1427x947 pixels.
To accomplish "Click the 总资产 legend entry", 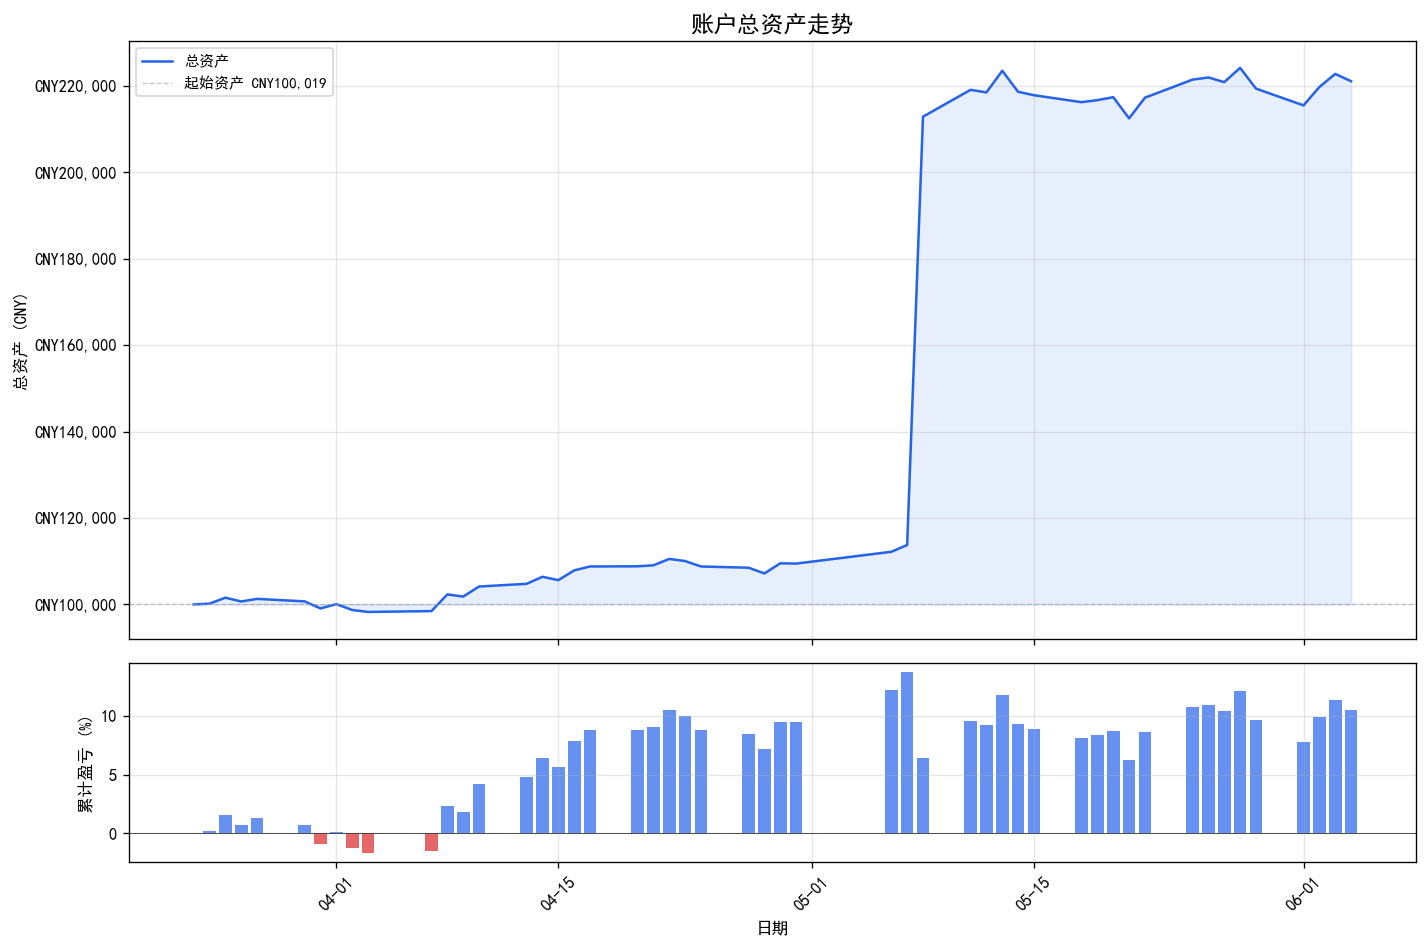I will pyautogui.click(x=206, y=62).
